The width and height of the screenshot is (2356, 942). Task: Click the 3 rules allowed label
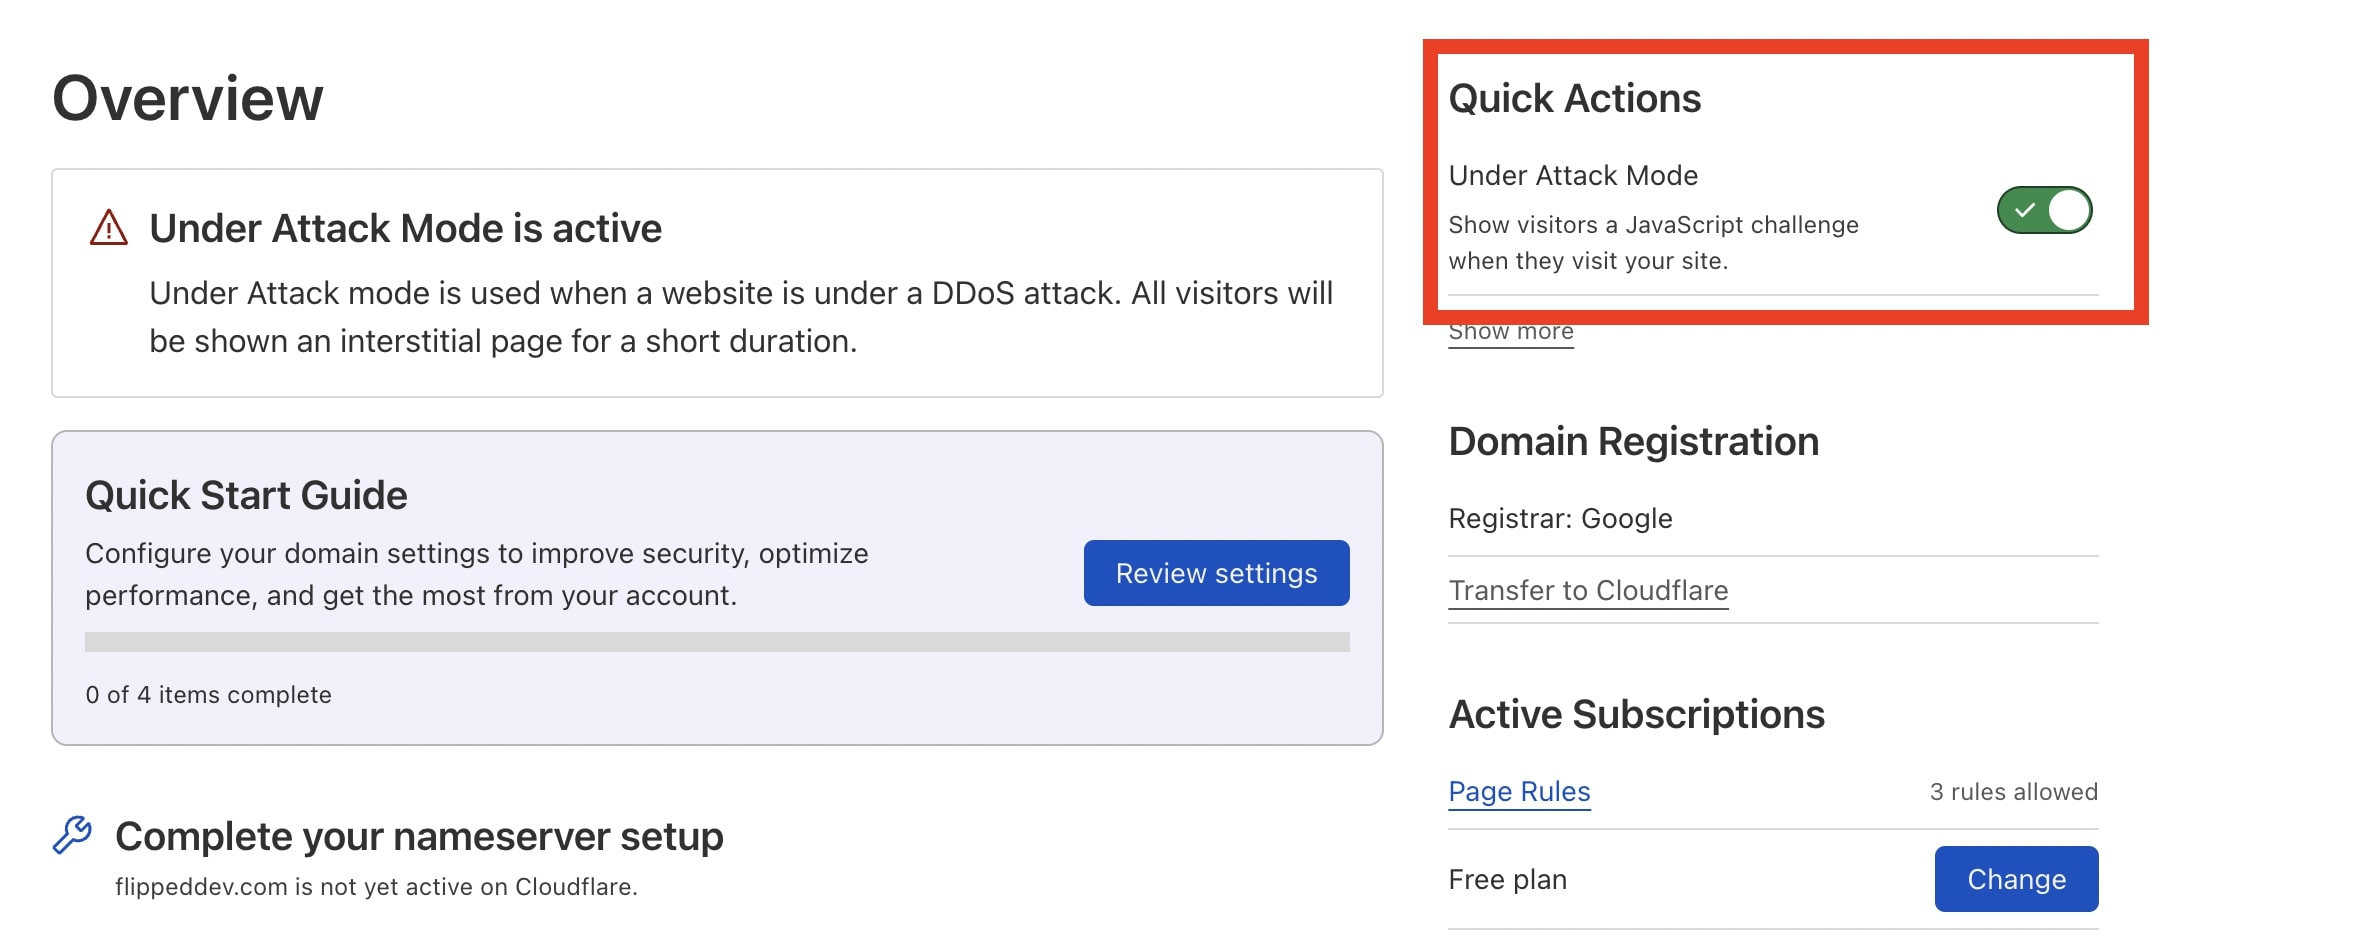(2013, 791)
